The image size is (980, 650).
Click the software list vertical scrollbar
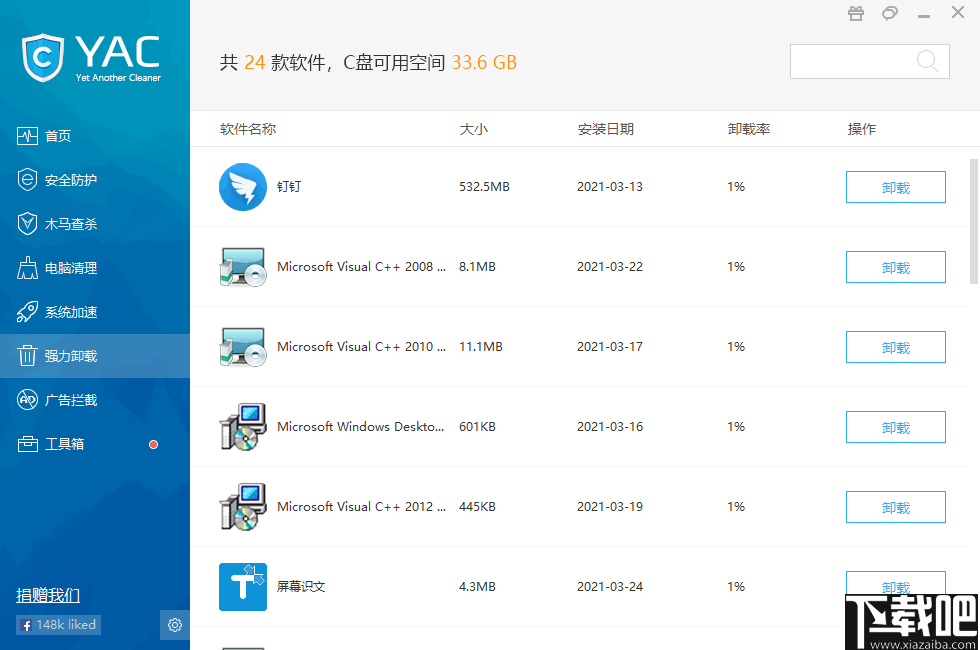974,221
